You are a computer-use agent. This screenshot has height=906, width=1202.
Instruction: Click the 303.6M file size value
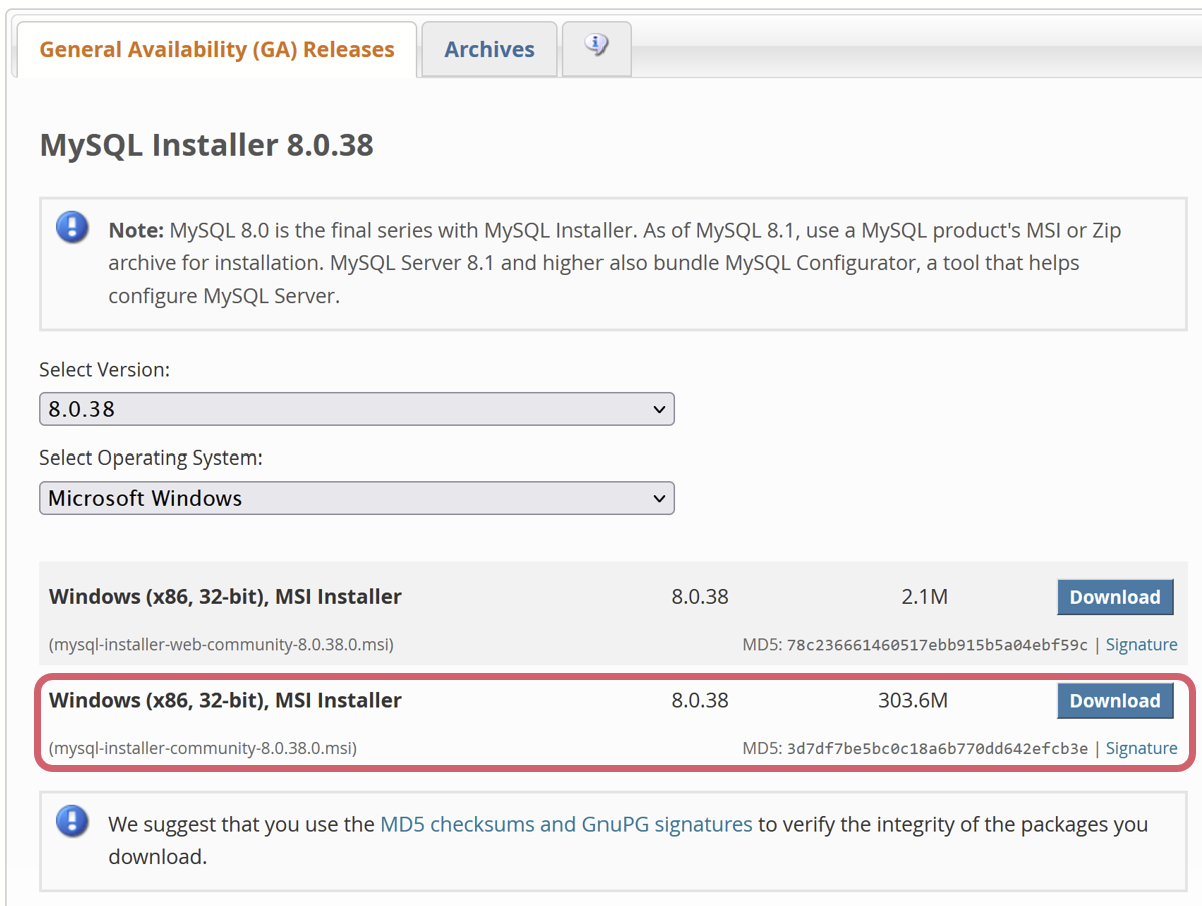tap(913, 700)
